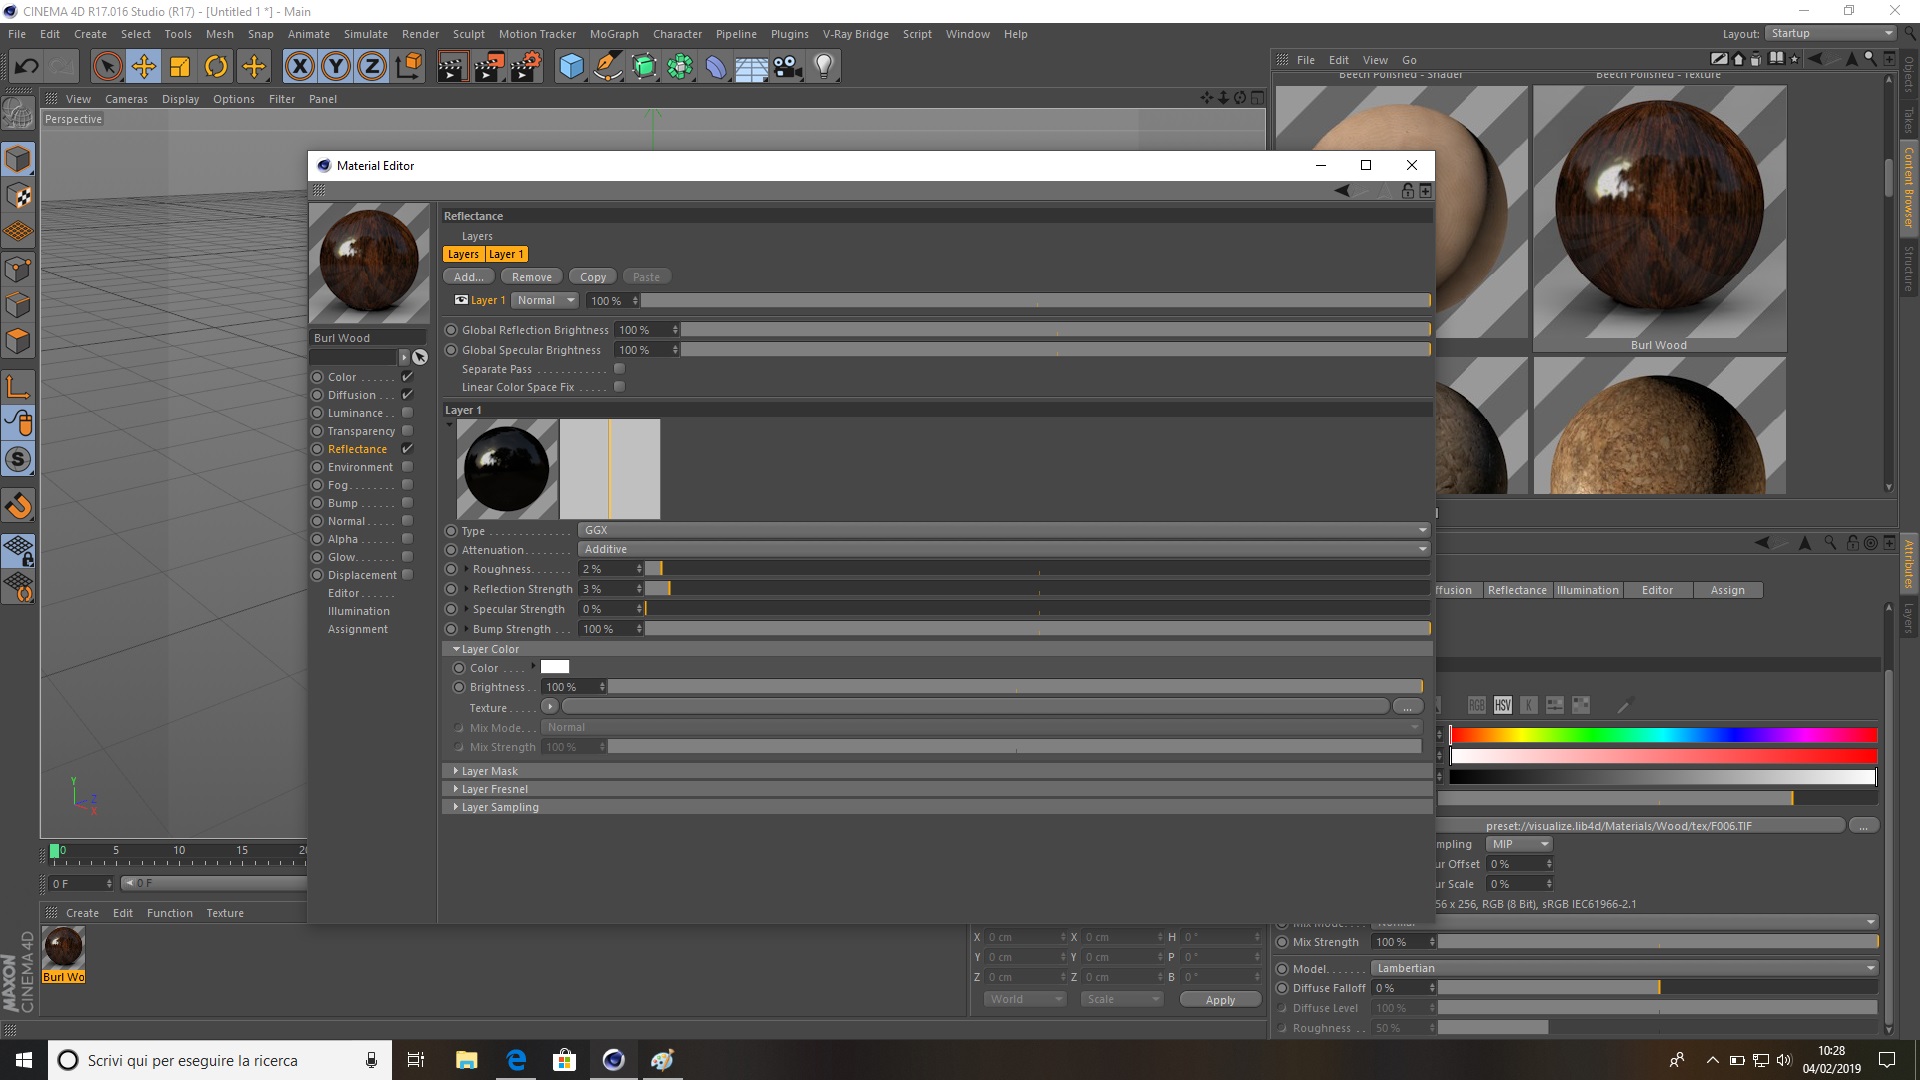
Task: Open File Explorer from the taskbar
Action: point(467,1060)
